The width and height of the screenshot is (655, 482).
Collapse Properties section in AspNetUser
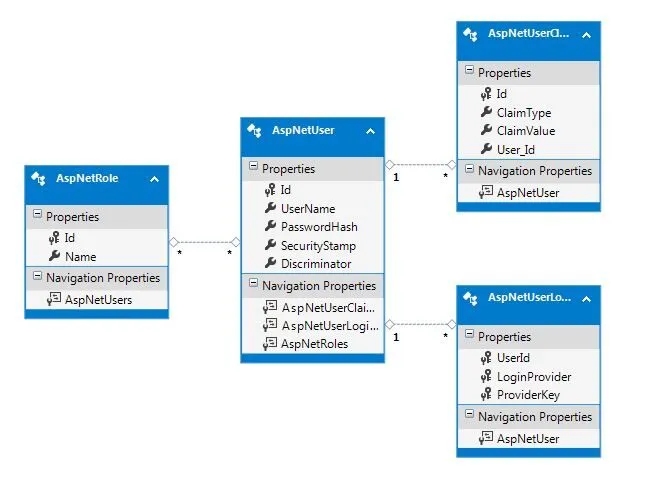254,166
